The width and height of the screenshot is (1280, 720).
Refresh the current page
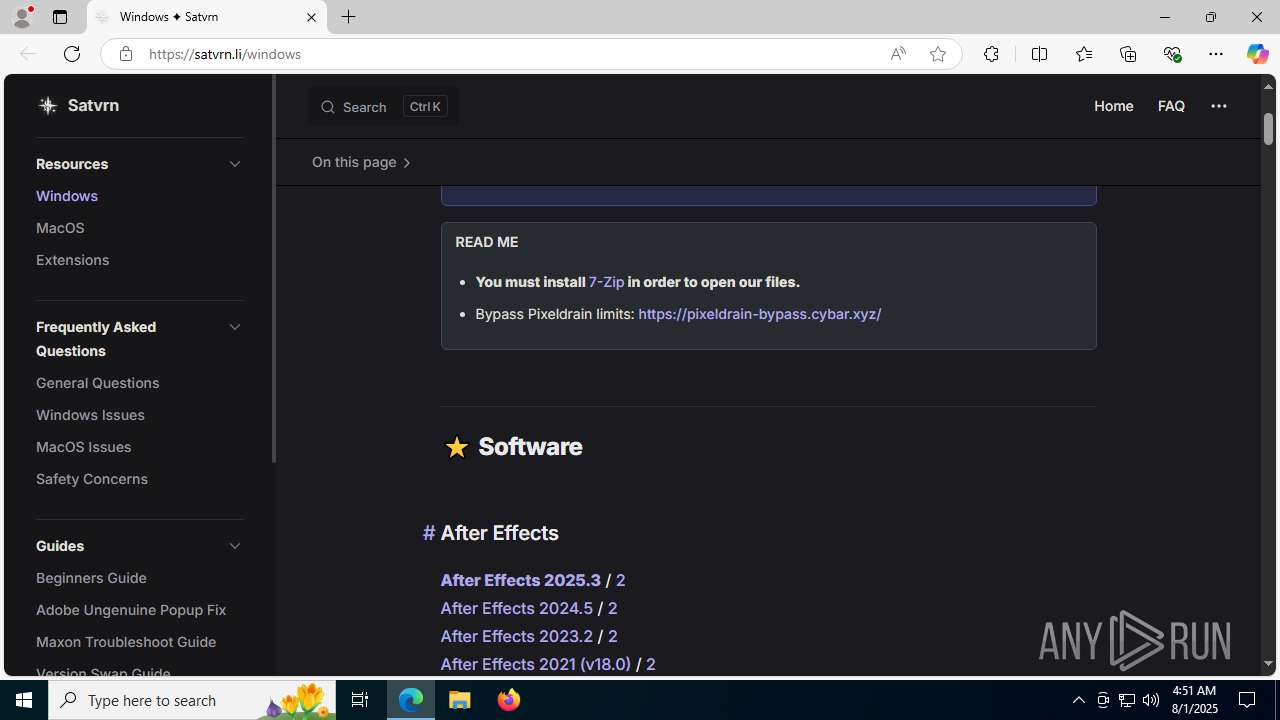click(71, 54)
